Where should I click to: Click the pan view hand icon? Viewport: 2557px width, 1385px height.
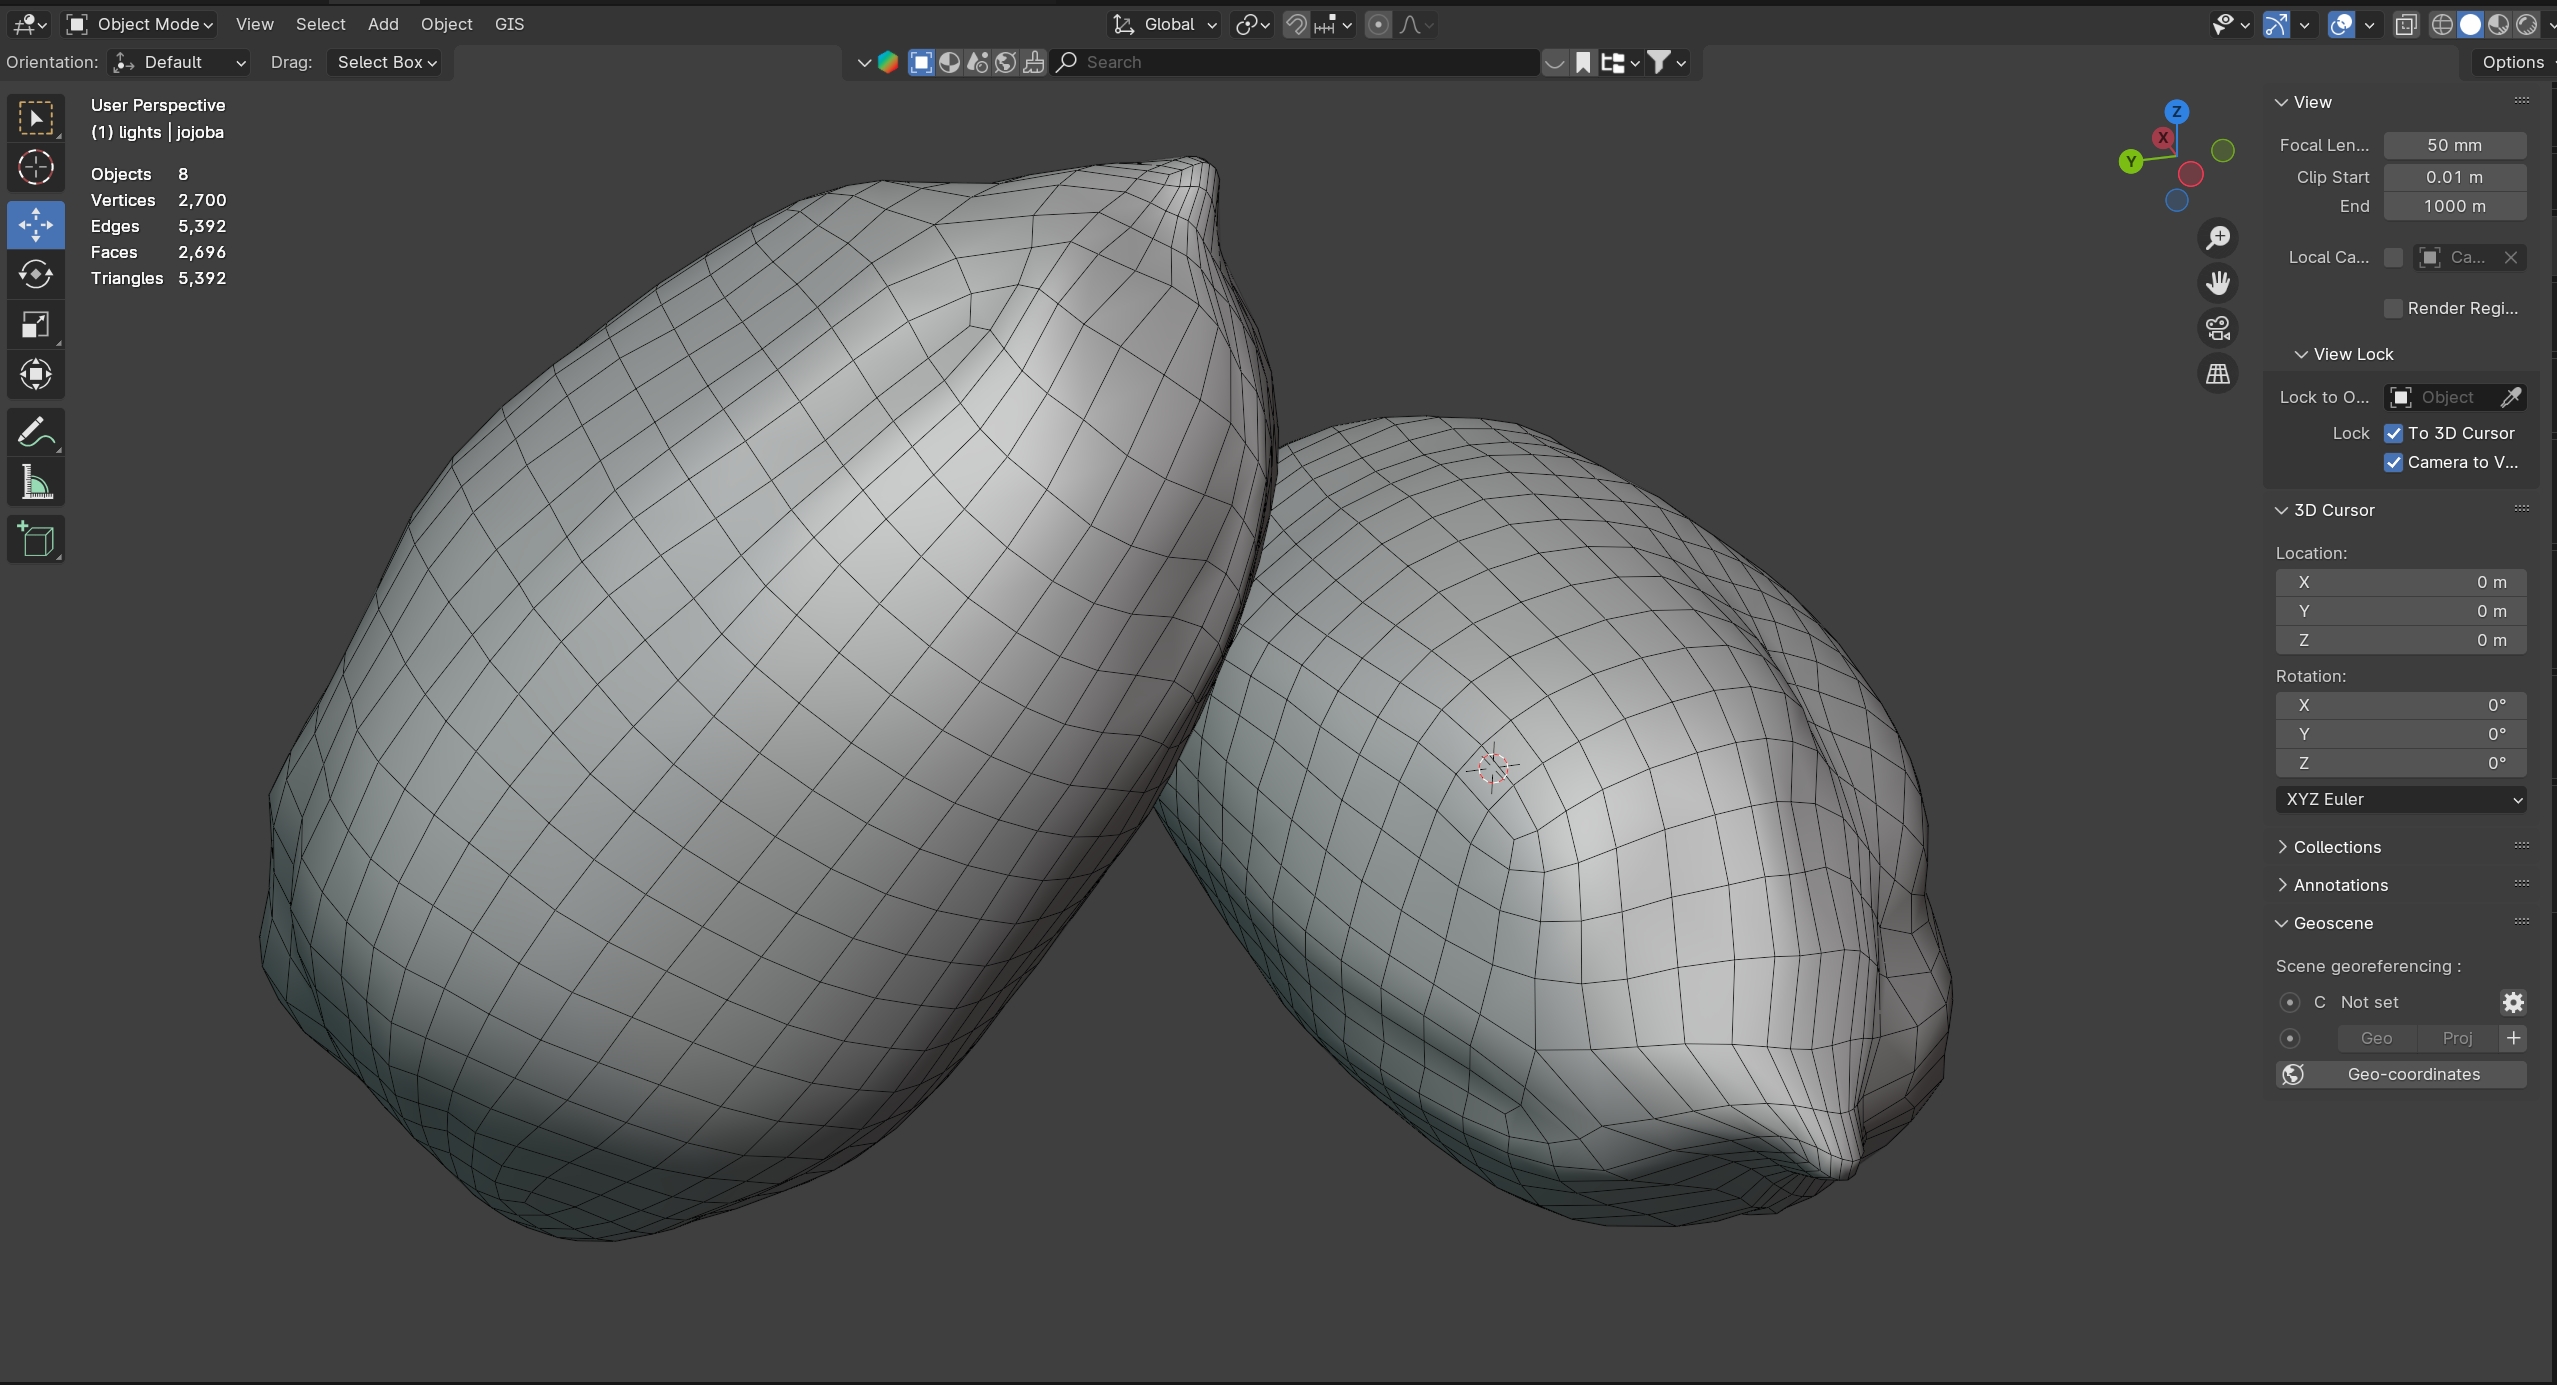pos(2218,283)
